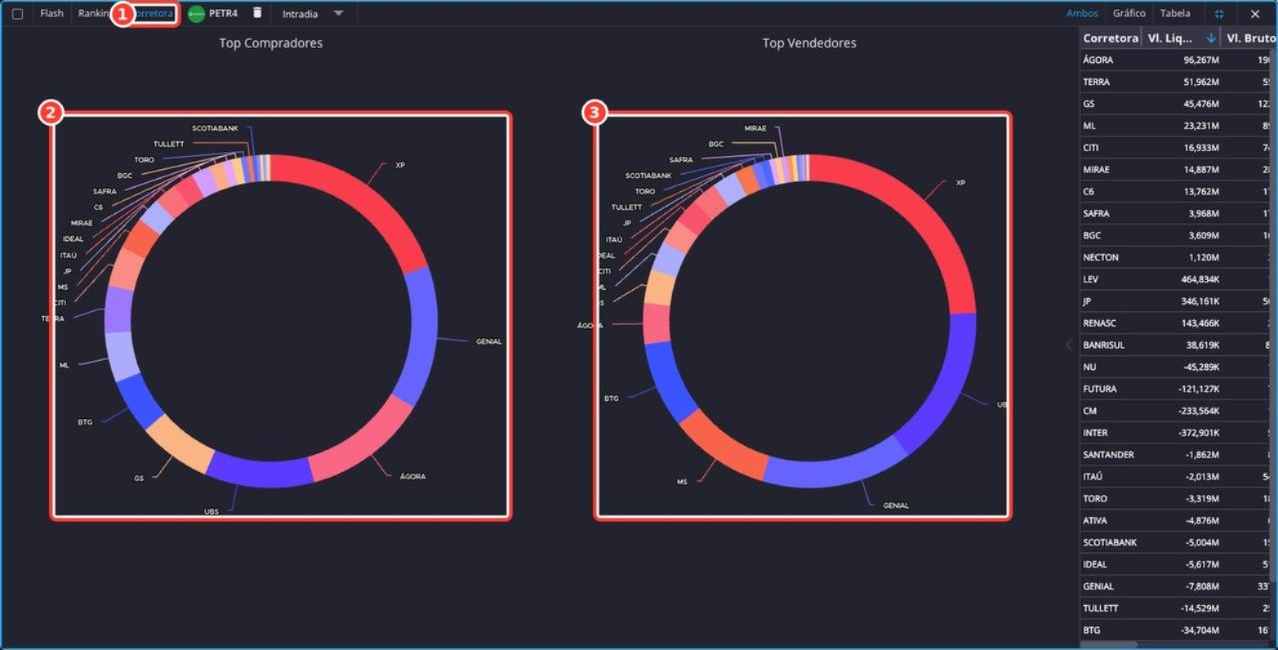Select the Corretora tab

(154, 14)
